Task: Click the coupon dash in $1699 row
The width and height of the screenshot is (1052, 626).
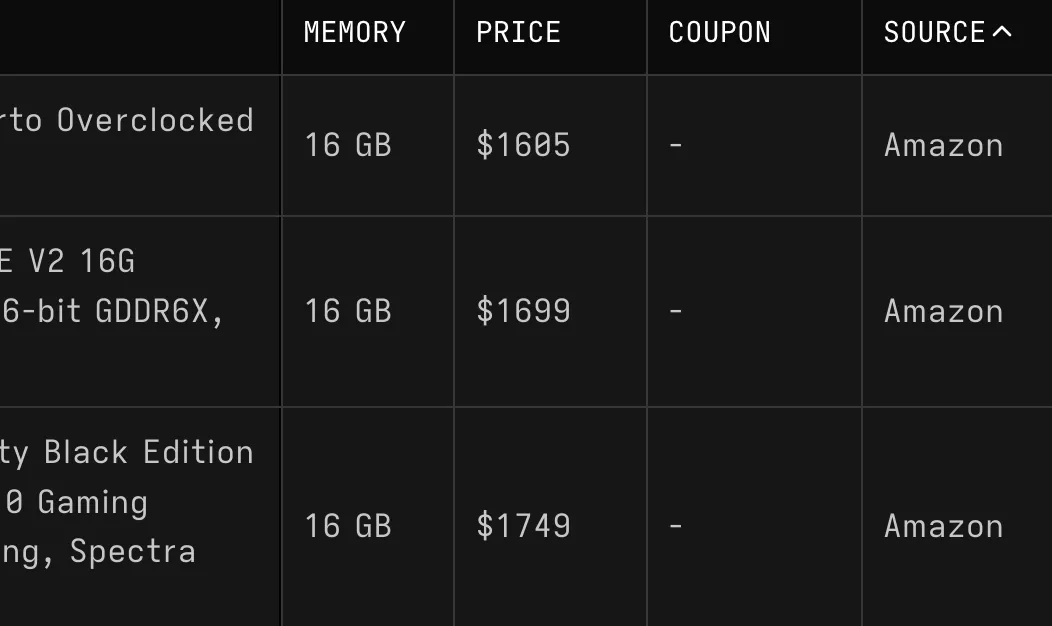Action: click(x=676, y=311)
